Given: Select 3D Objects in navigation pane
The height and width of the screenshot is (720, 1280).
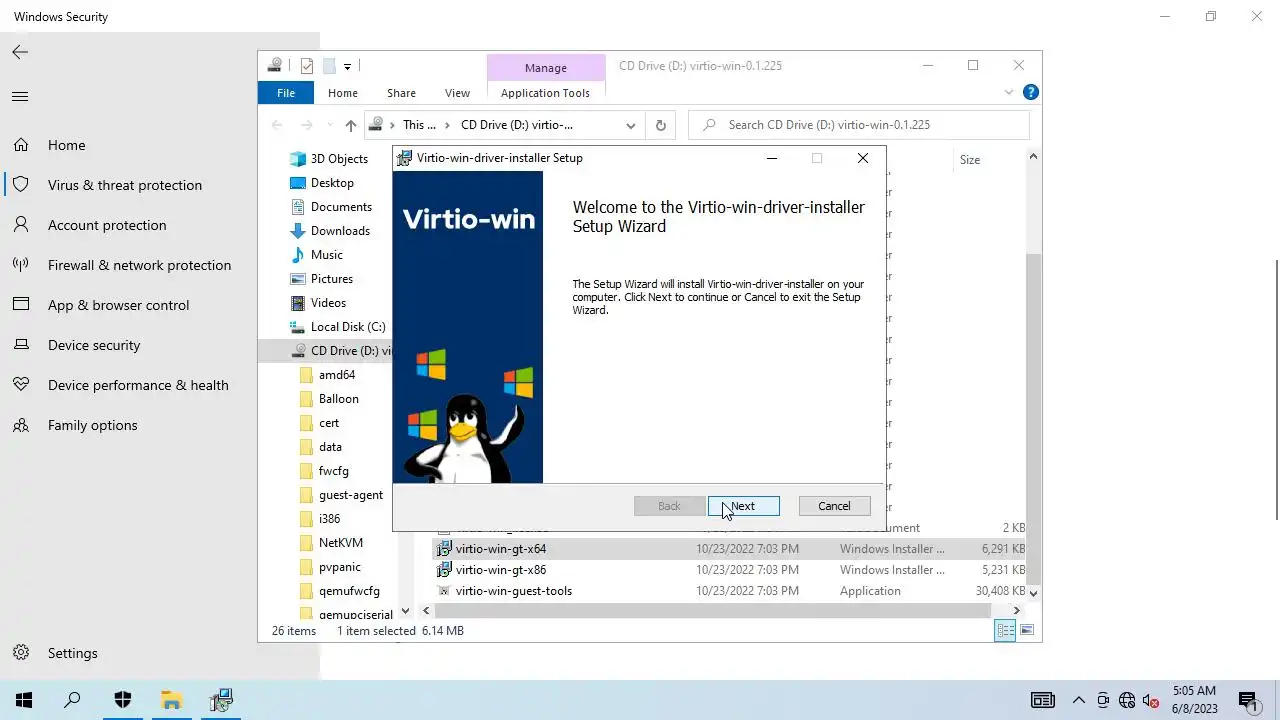Looking at the screenshot, I should pyautogui.click(x=339, y=159).
